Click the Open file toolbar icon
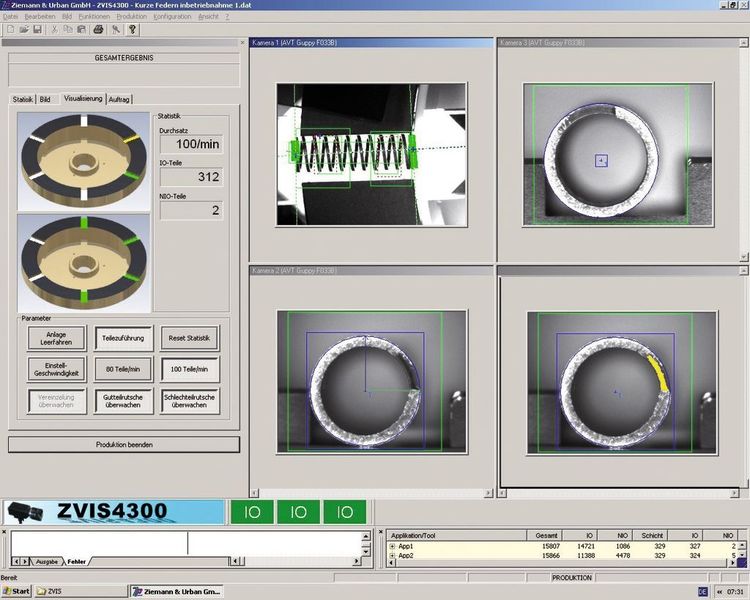This screenshot has width=750, height=600. 23,29
